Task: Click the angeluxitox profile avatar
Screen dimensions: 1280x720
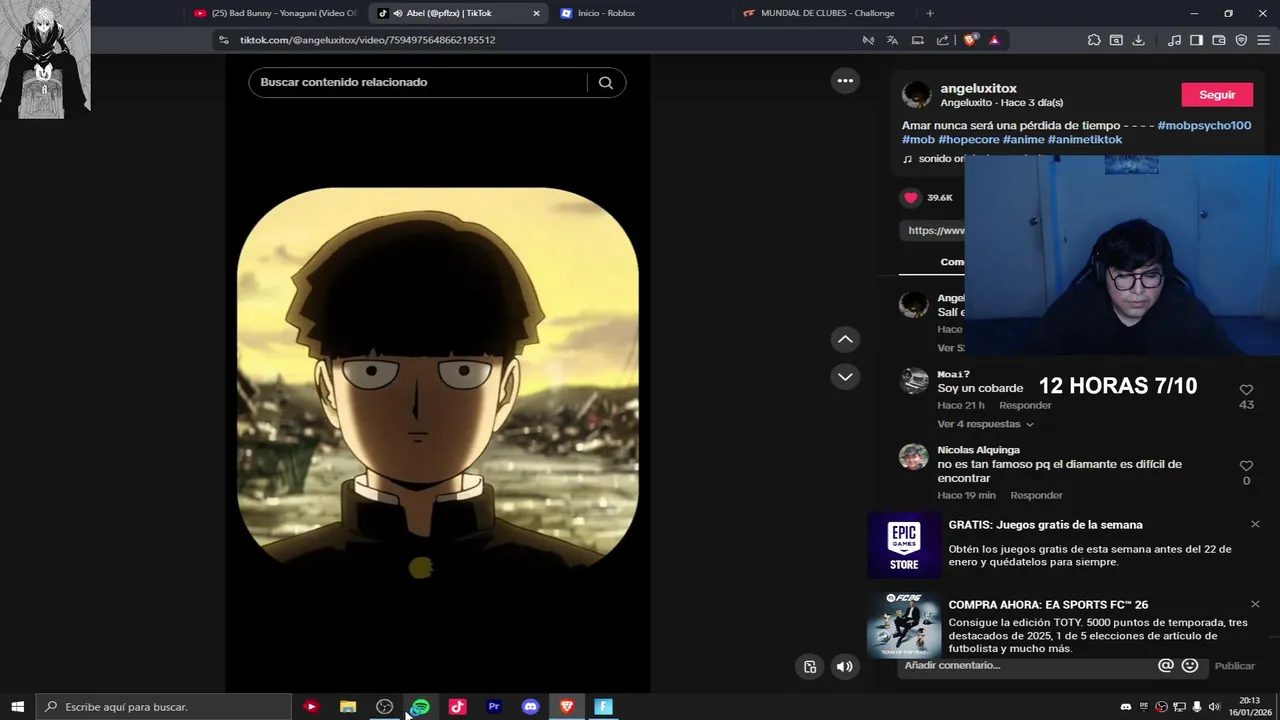Action: pyautogui.click(x=916, y=95)
